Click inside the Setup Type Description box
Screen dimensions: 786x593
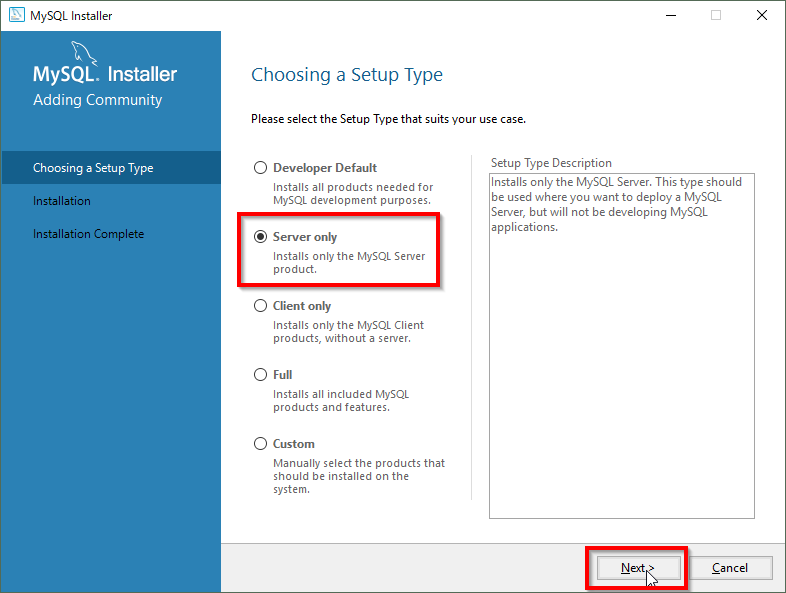(622, 346)
